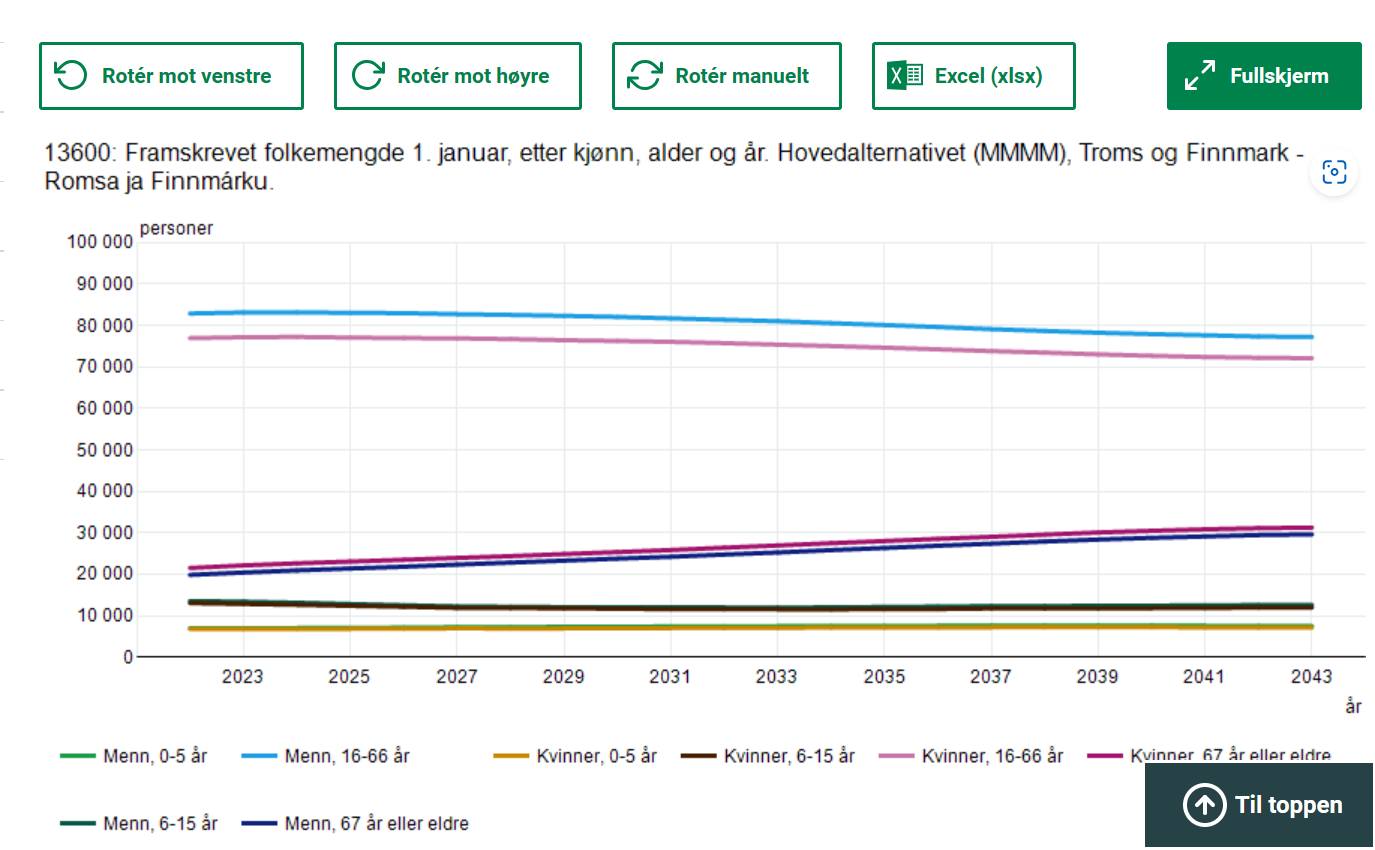Click the fullscreen expand arrows icon

pyautogui.click(x=1199, y=76)
